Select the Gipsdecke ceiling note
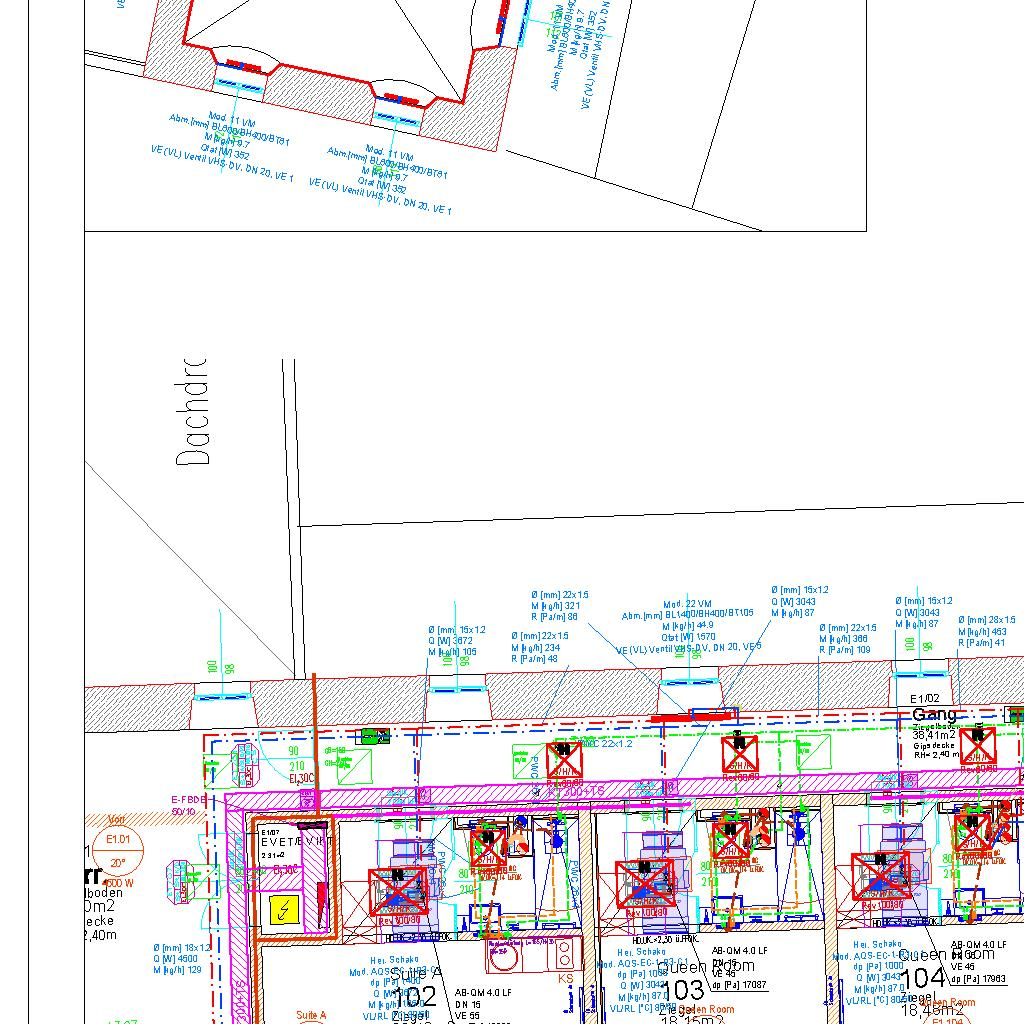The height and width of the screenshot is (1024, 1024). (x=934, y=745)
